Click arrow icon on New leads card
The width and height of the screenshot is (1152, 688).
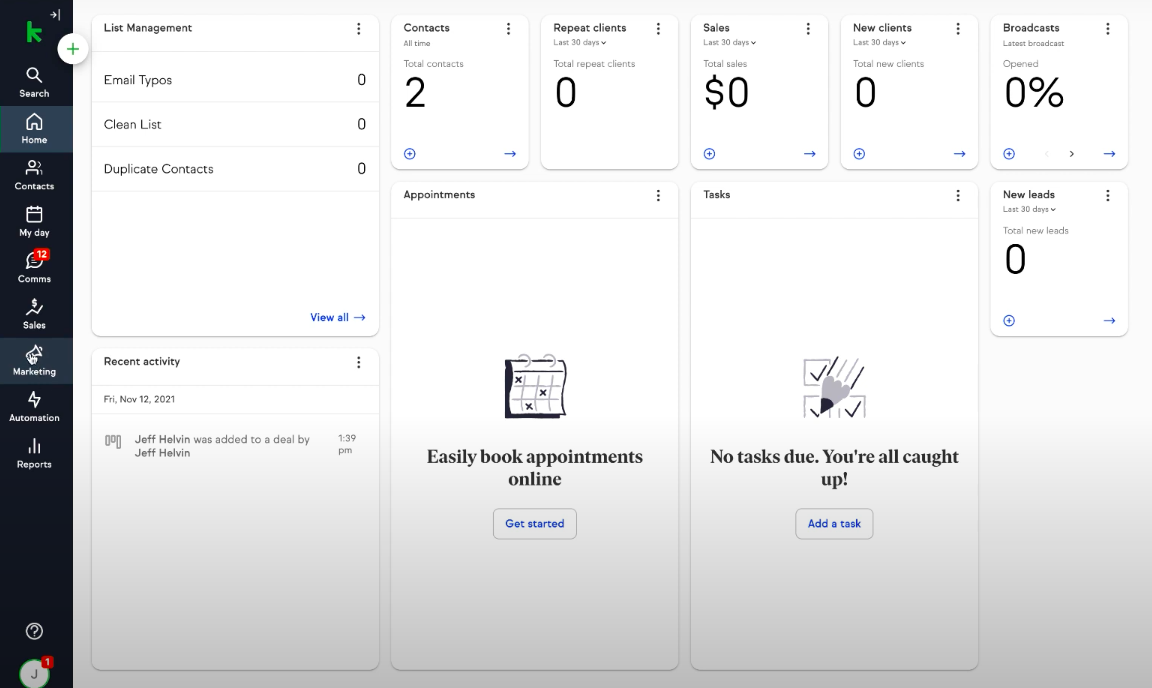pyautogui.click(x=1109, y=320)
